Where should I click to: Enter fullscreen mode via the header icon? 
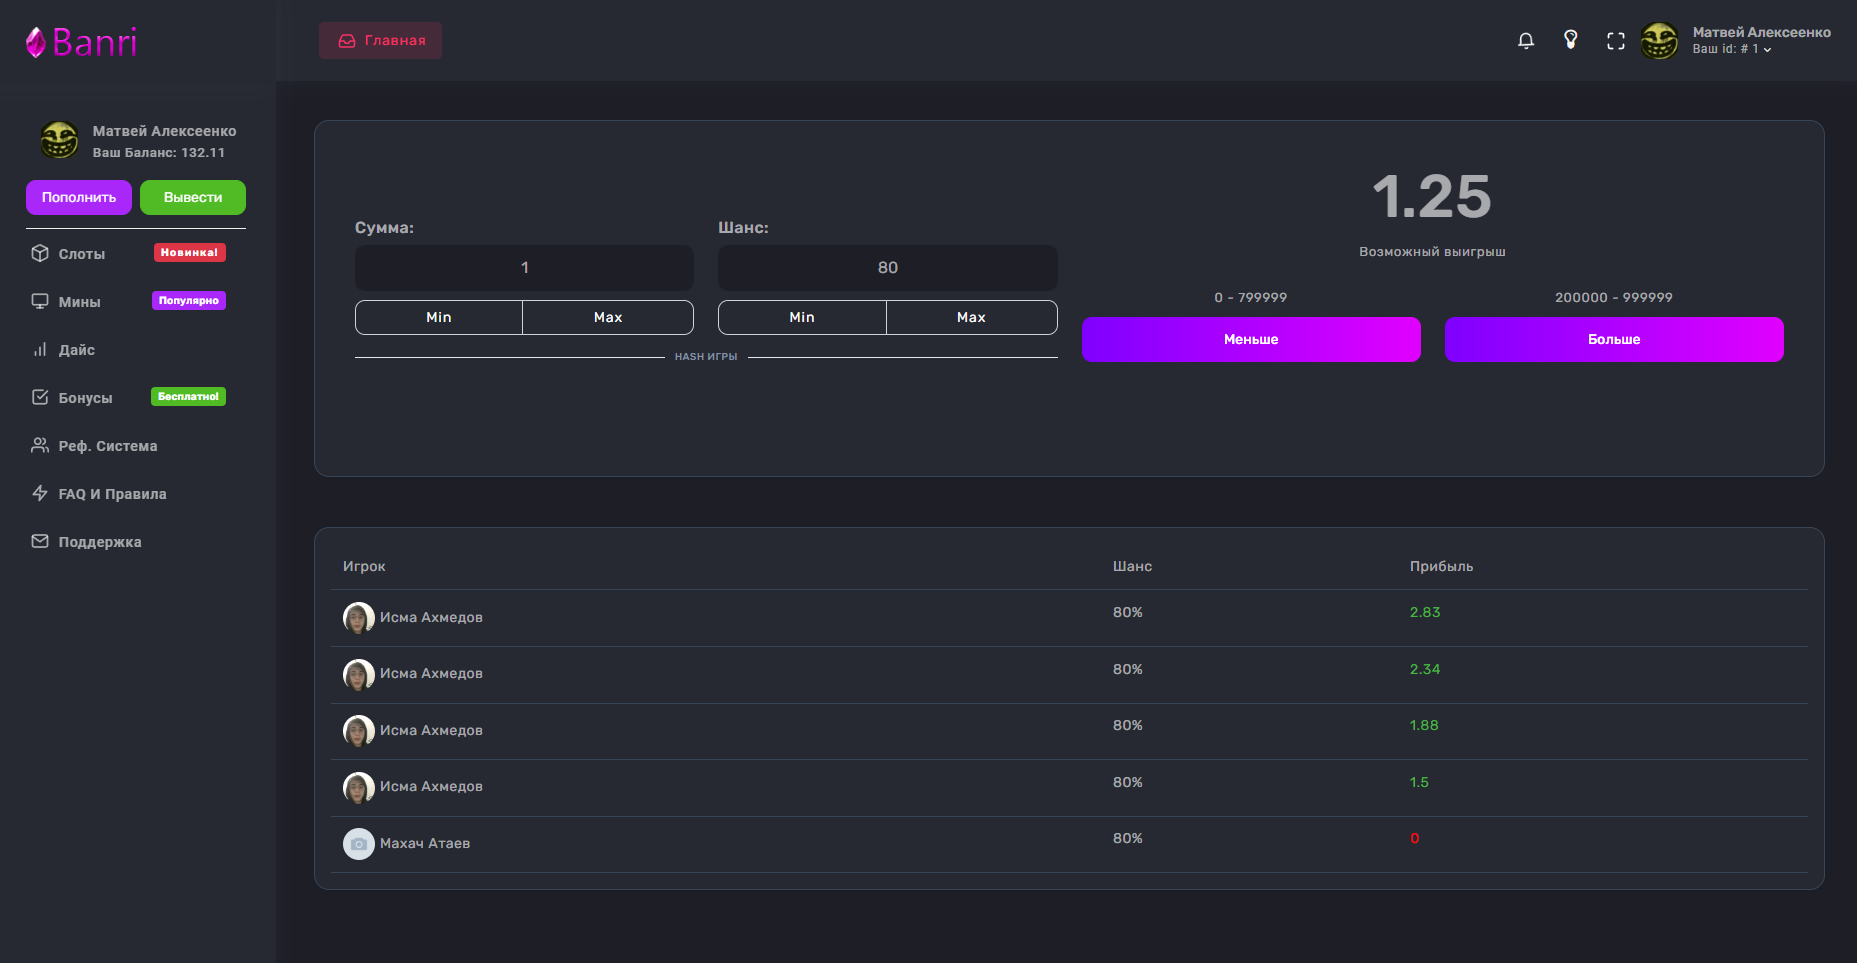pos(1615,41)
